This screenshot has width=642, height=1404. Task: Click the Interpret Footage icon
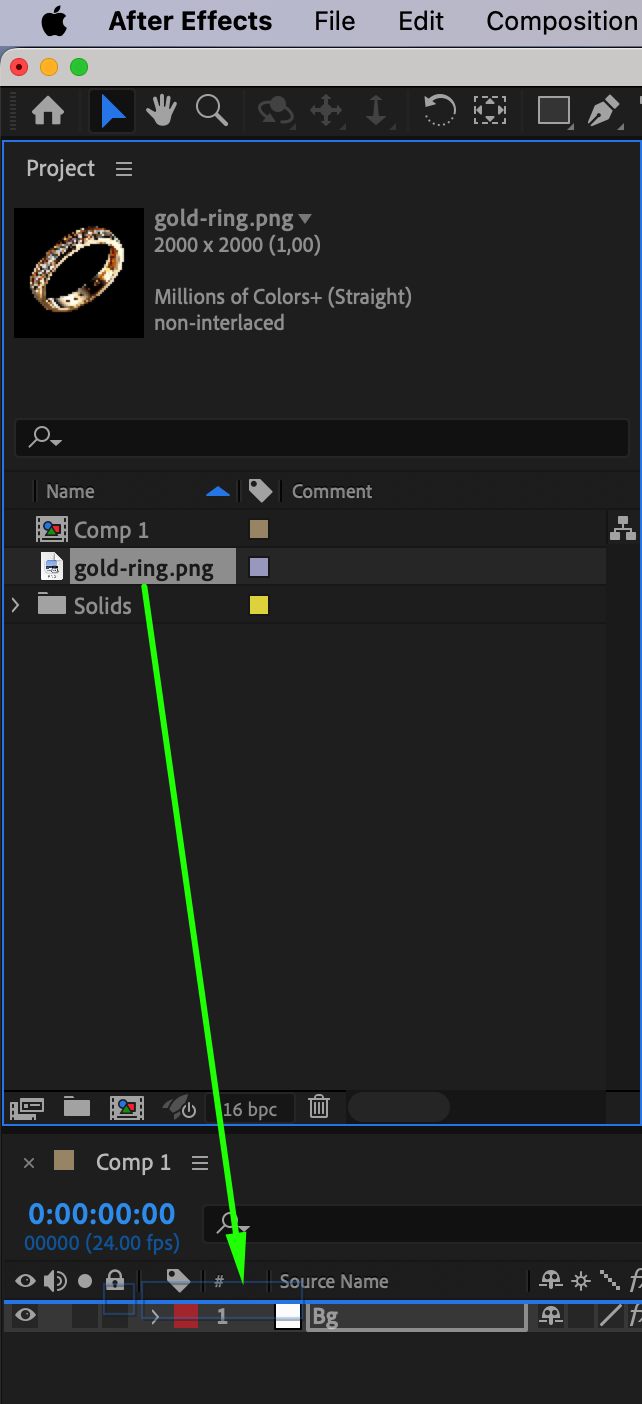pos(27,1108)
